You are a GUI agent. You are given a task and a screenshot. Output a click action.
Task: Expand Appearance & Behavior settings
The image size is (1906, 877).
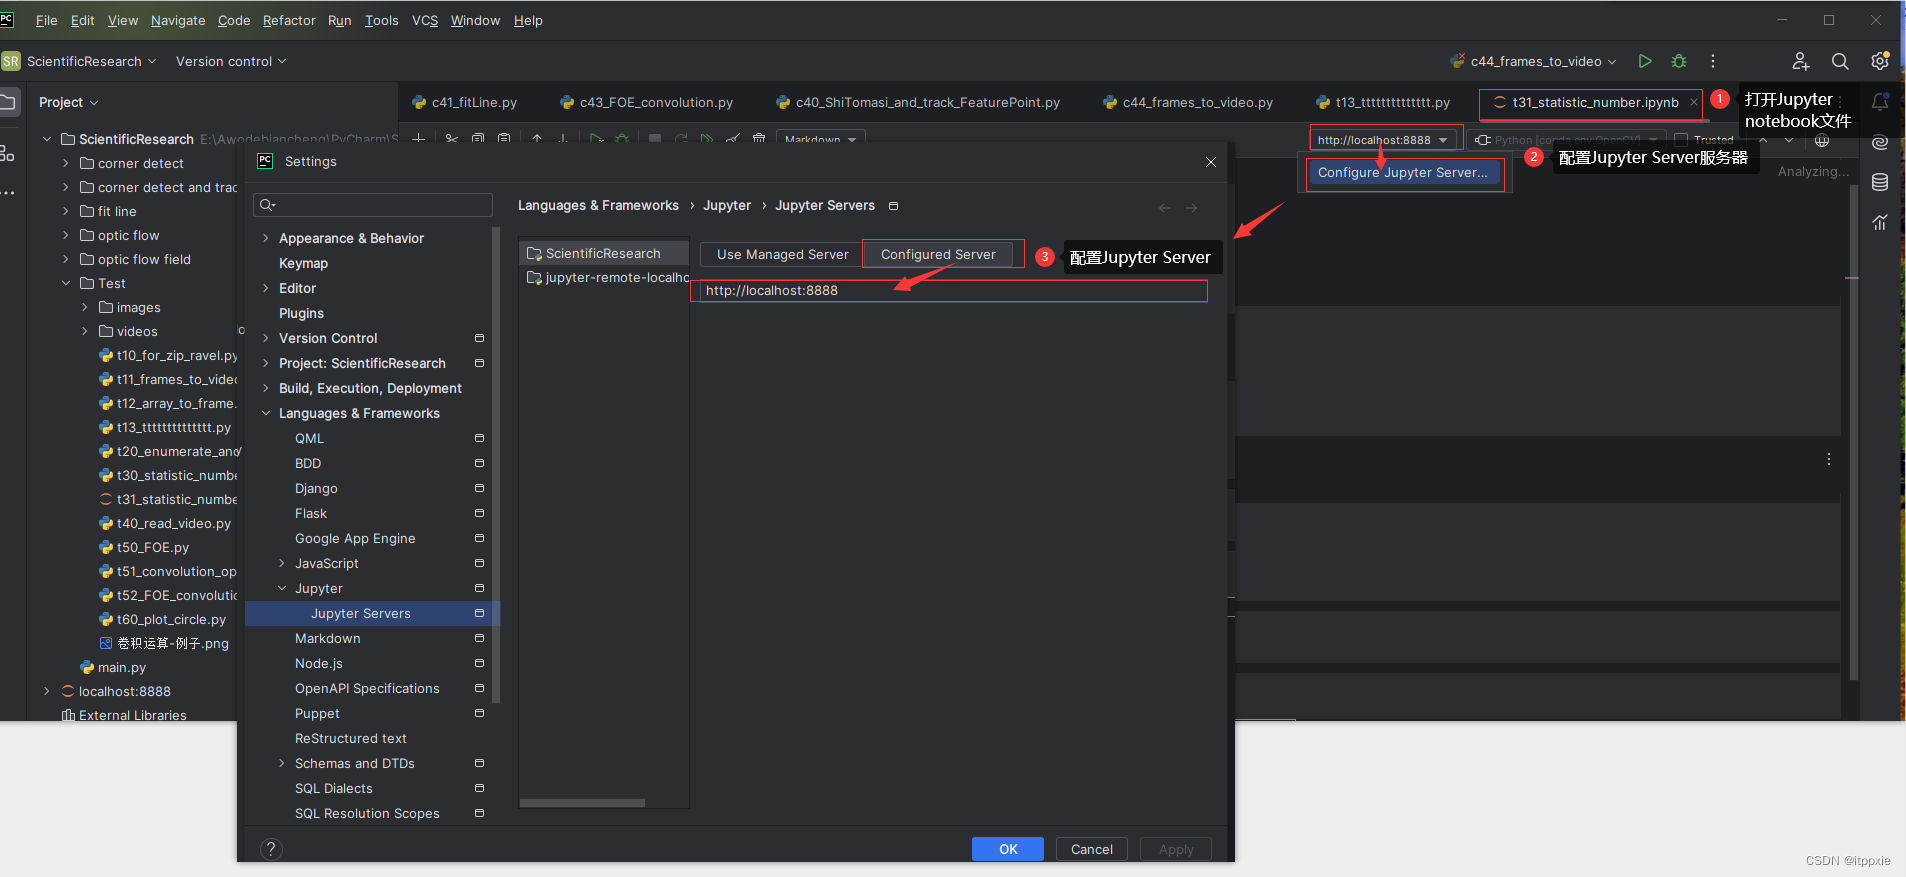[x=266, y=238]
